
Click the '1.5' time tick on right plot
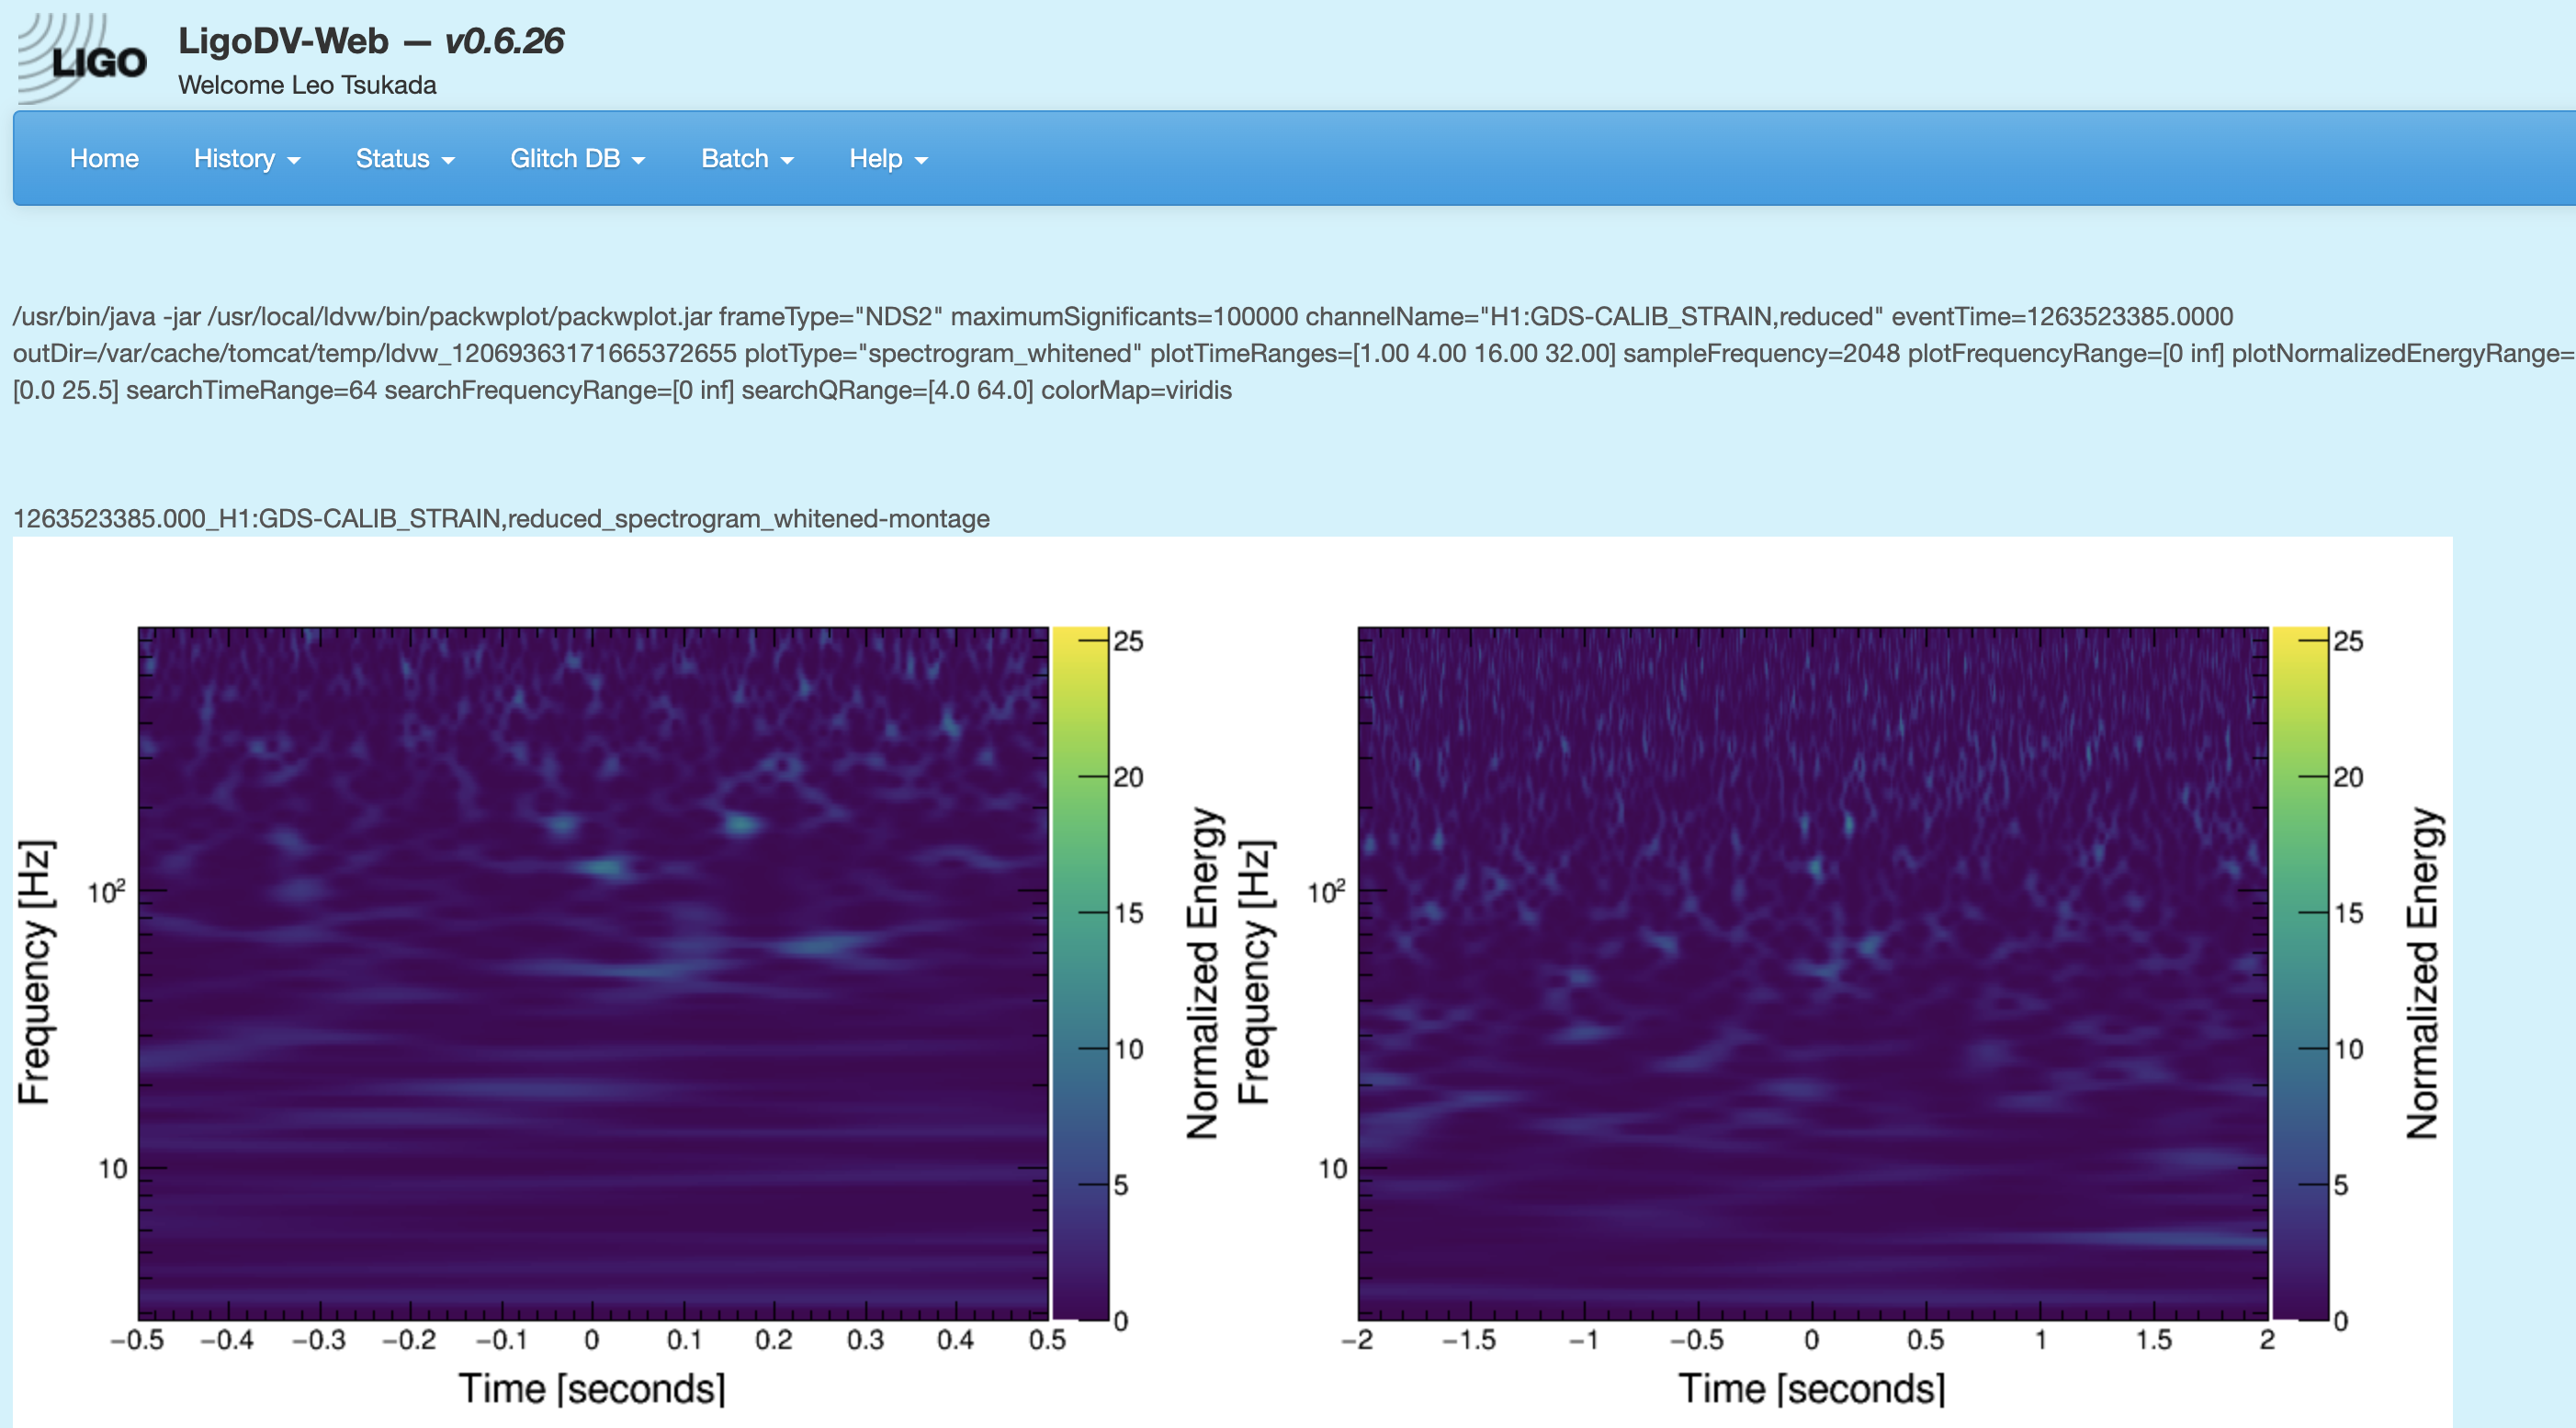click(x=2154, y=1340)
